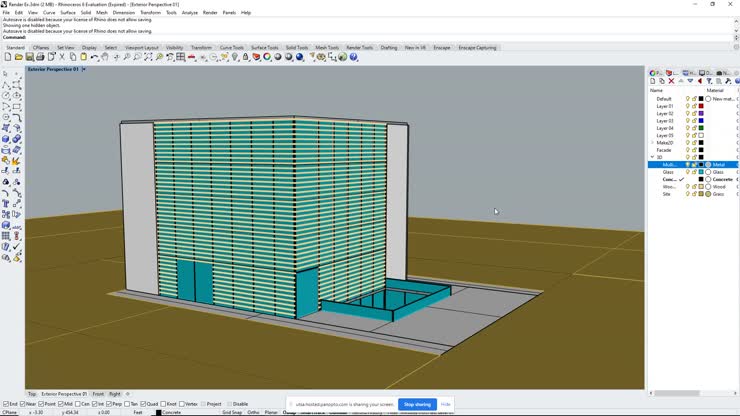
Task: Toggle Grid Snap in status bar
Action: point(232,413)
